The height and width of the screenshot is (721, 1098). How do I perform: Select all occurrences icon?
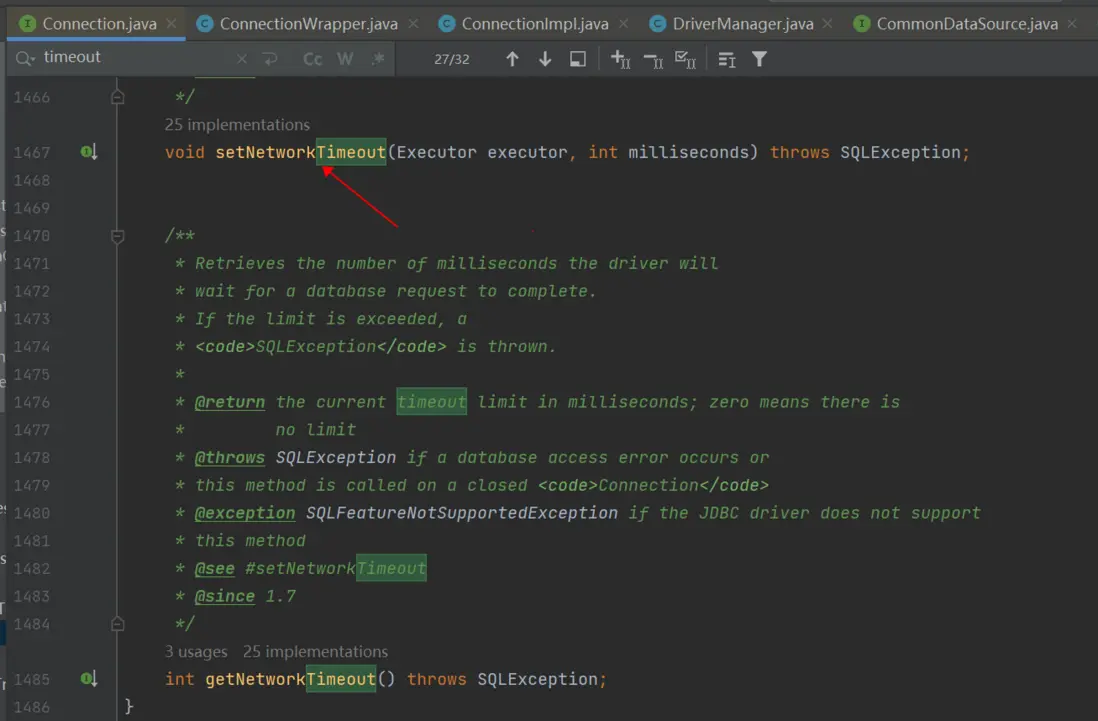(x=685, y=60)
